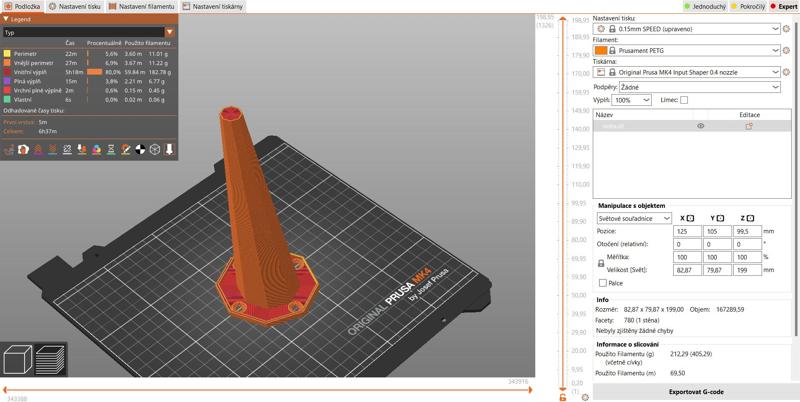
Task: Toggle center of gravity marker icon
Action: pos(140,149)
